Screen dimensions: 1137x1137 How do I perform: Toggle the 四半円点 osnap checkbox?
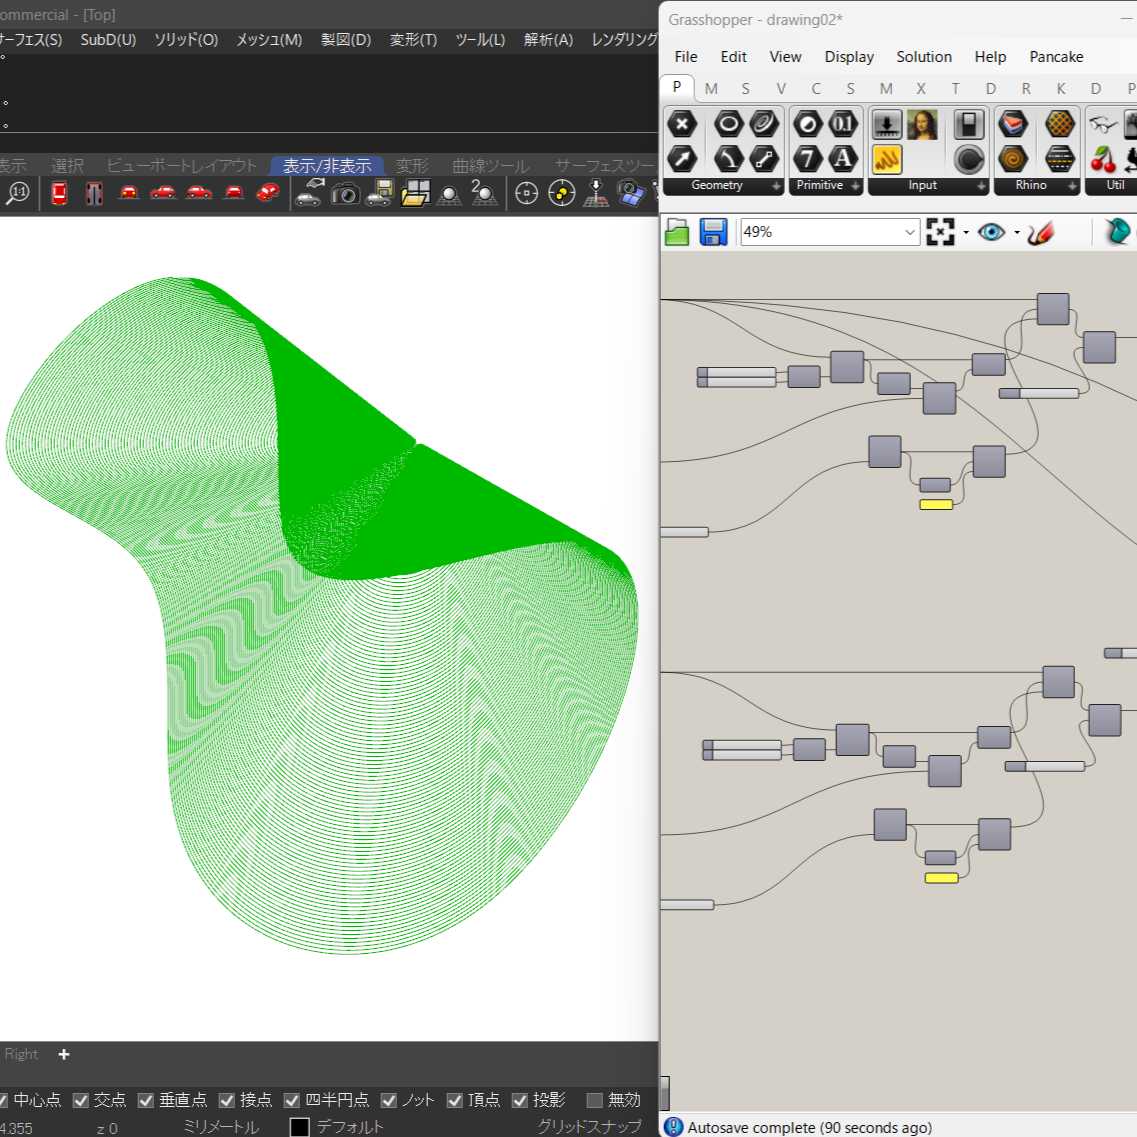click(x=292, y=1100)
